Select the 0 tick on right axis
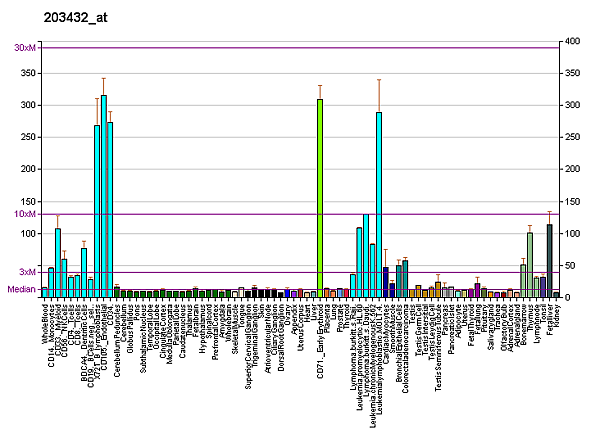The image size is (600, 434). (x=567, y=297)
